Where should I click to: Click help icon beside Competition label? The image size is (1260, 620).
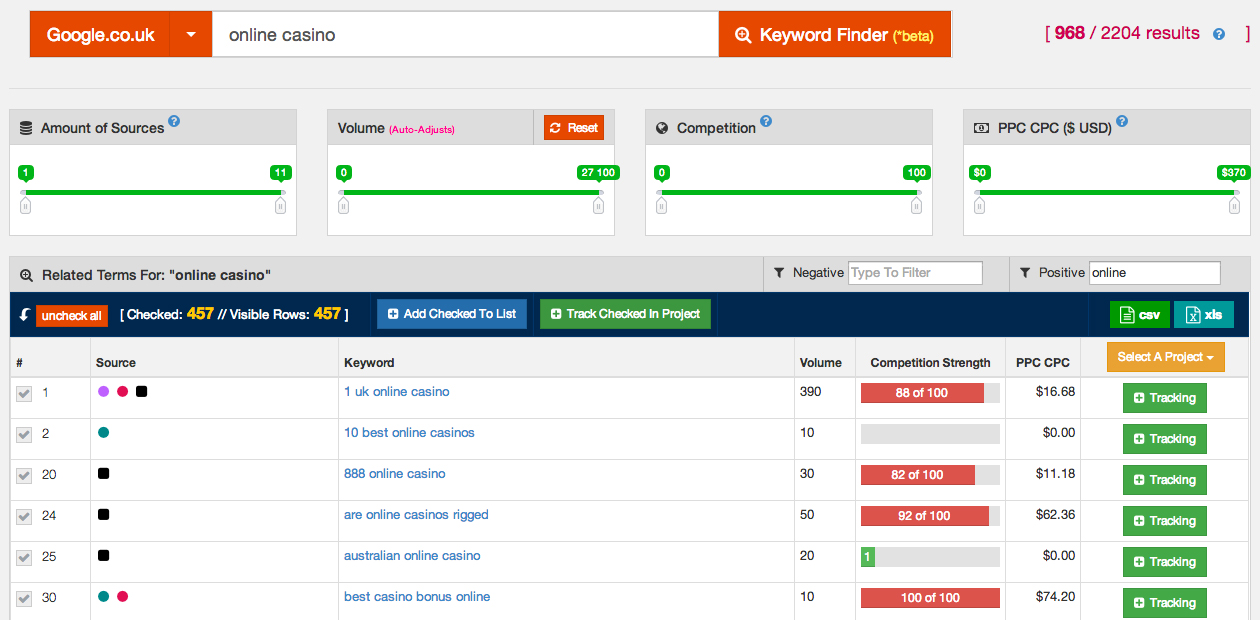pos(766,122)
